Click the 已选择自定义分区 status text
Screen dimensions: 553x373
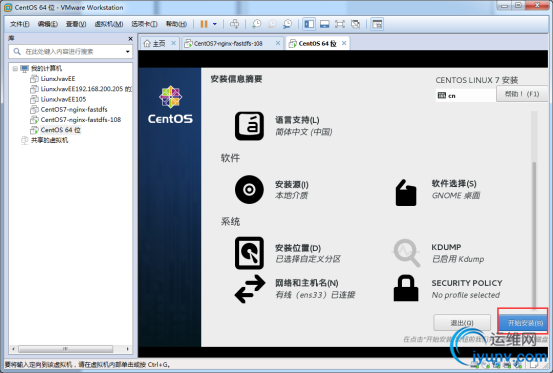308,259
